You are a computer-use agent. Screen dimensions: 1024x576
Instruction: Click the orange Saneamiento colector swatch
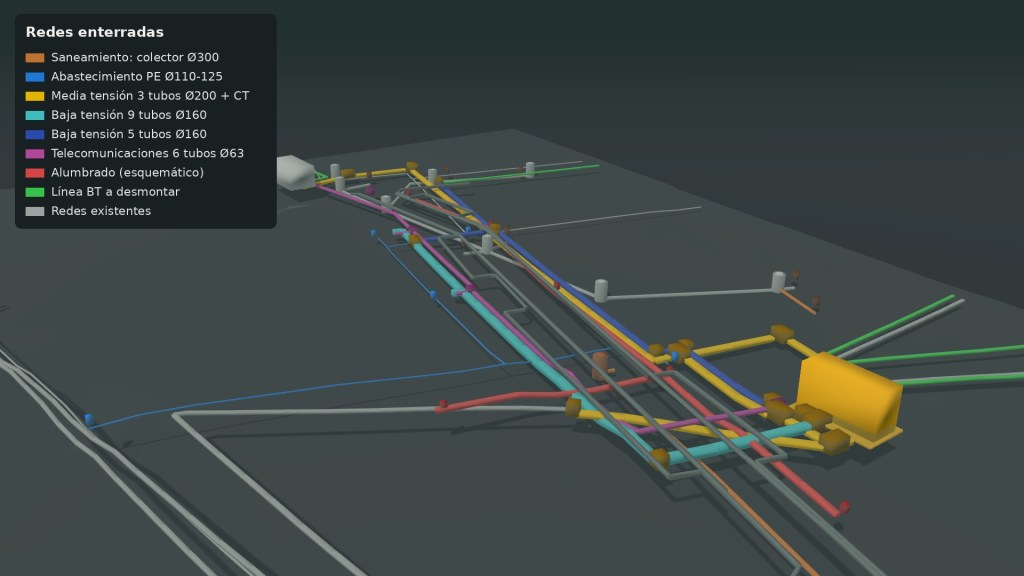click(35, 57)
